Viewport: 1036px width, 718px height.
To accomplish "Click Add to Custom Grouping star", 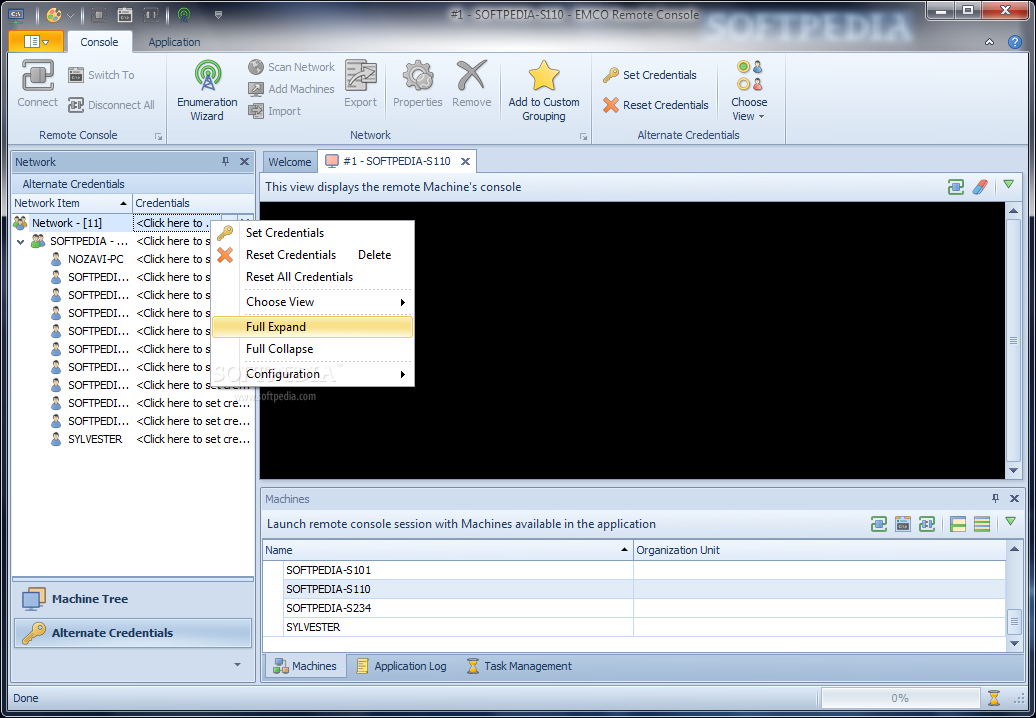I will 544,90.
